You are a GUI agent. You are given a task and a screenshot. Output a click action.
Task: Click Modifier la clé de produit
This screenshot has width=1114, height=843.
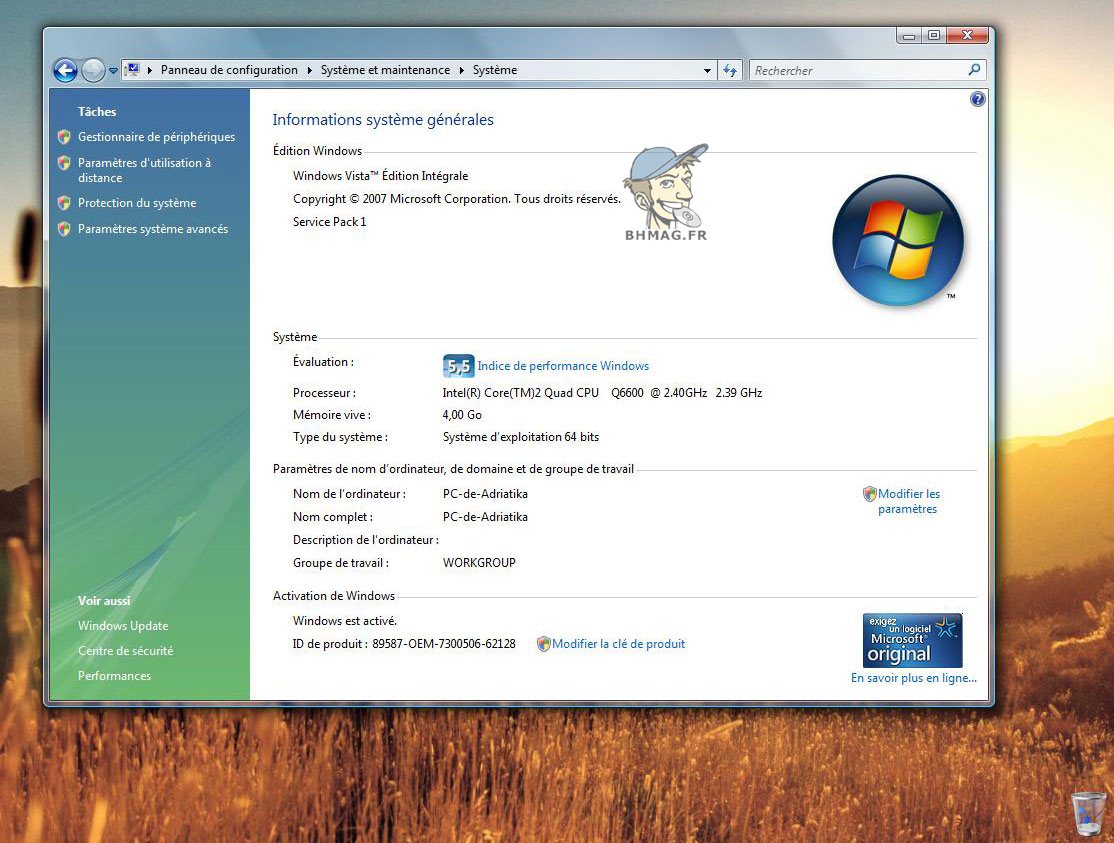(618, 643)
